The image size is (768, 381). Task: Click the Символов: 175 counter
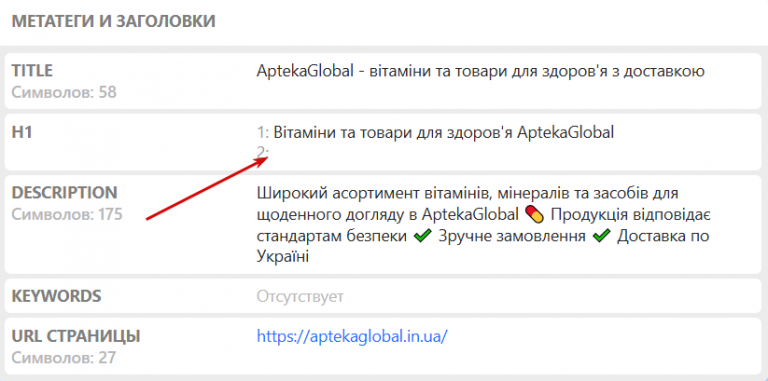point(67,214)
